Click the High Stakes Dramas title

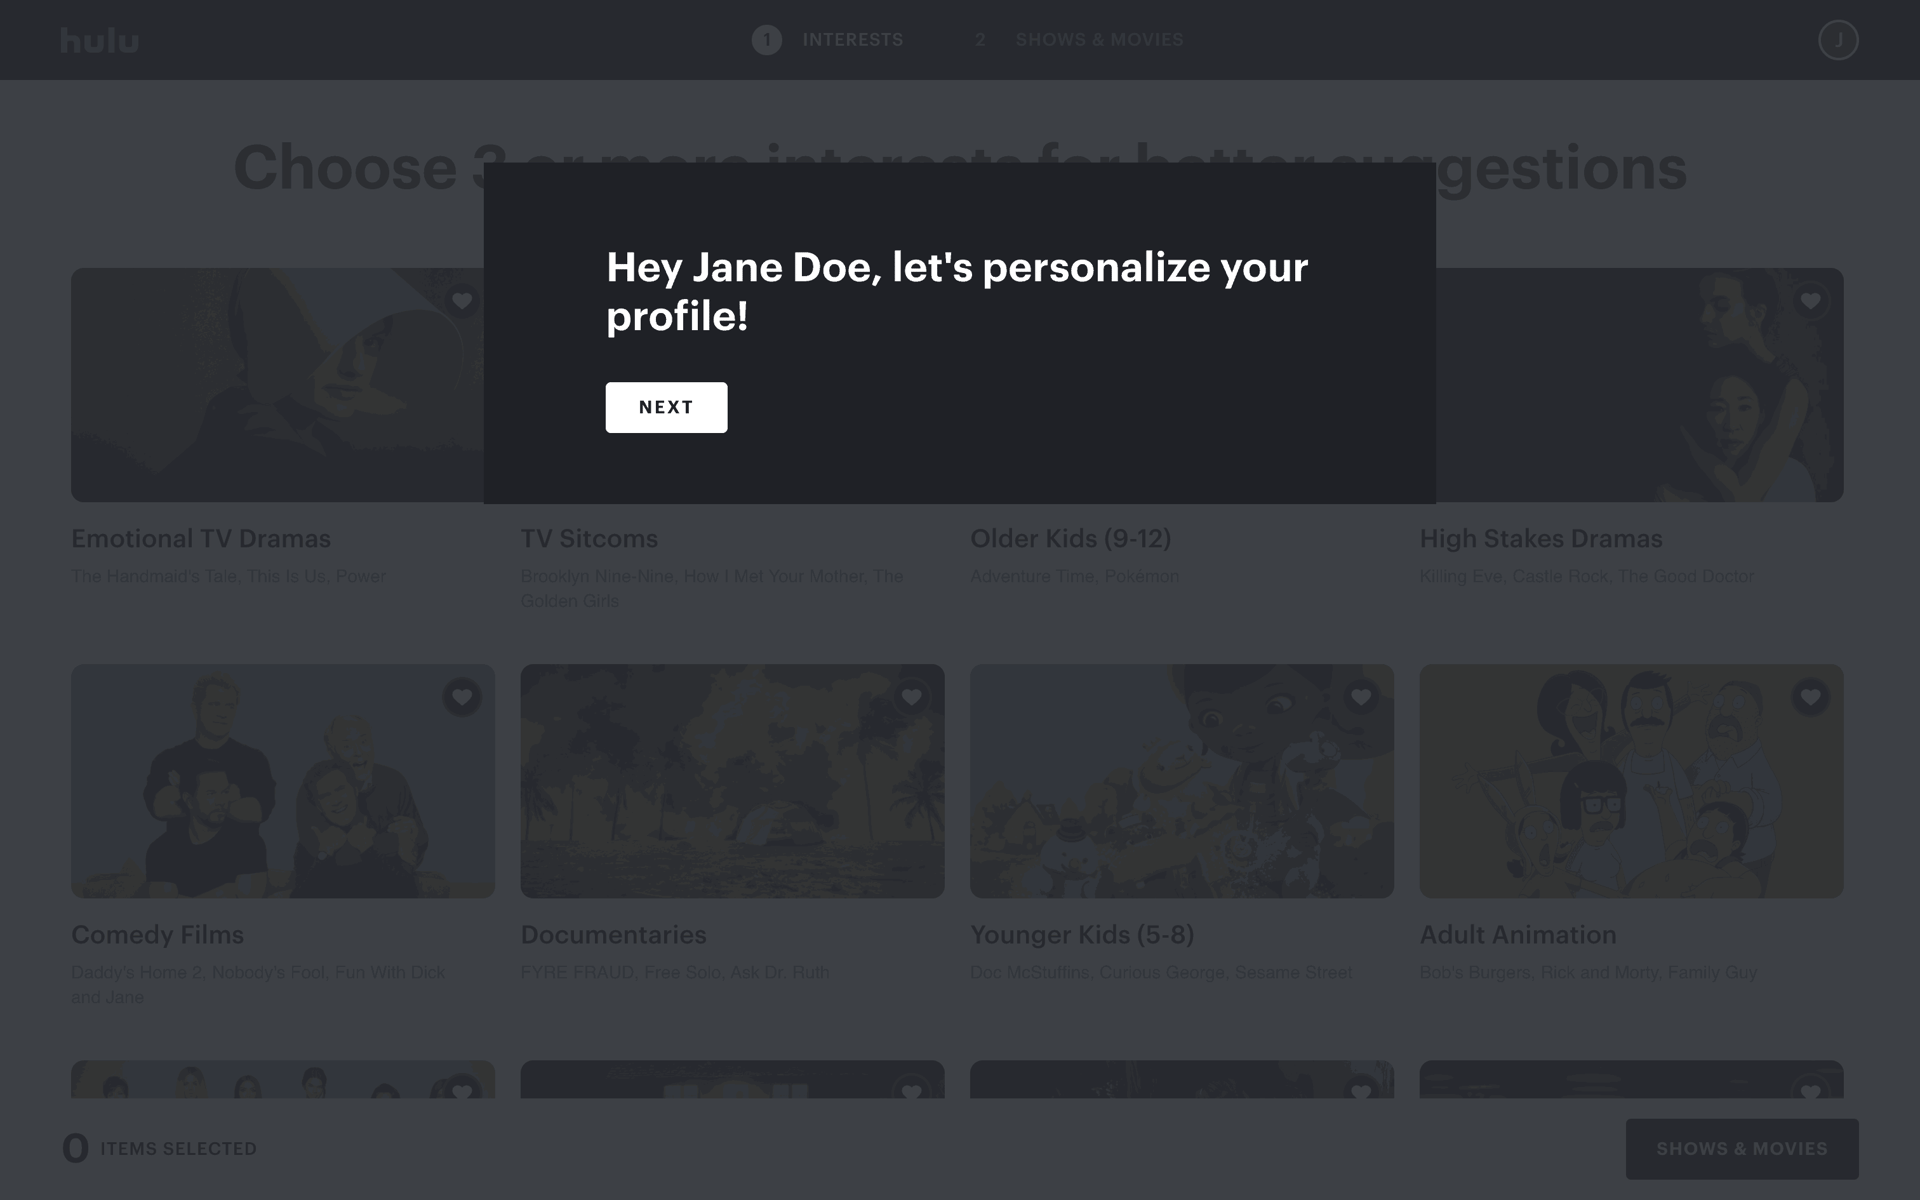pos(1541,539)
